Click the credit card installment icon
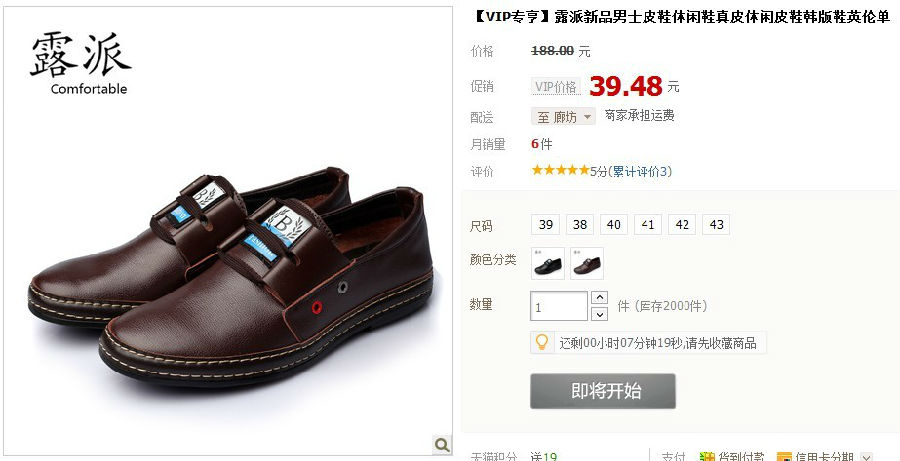Viewport: 900px width, 461px height. (x=784, y=457)
